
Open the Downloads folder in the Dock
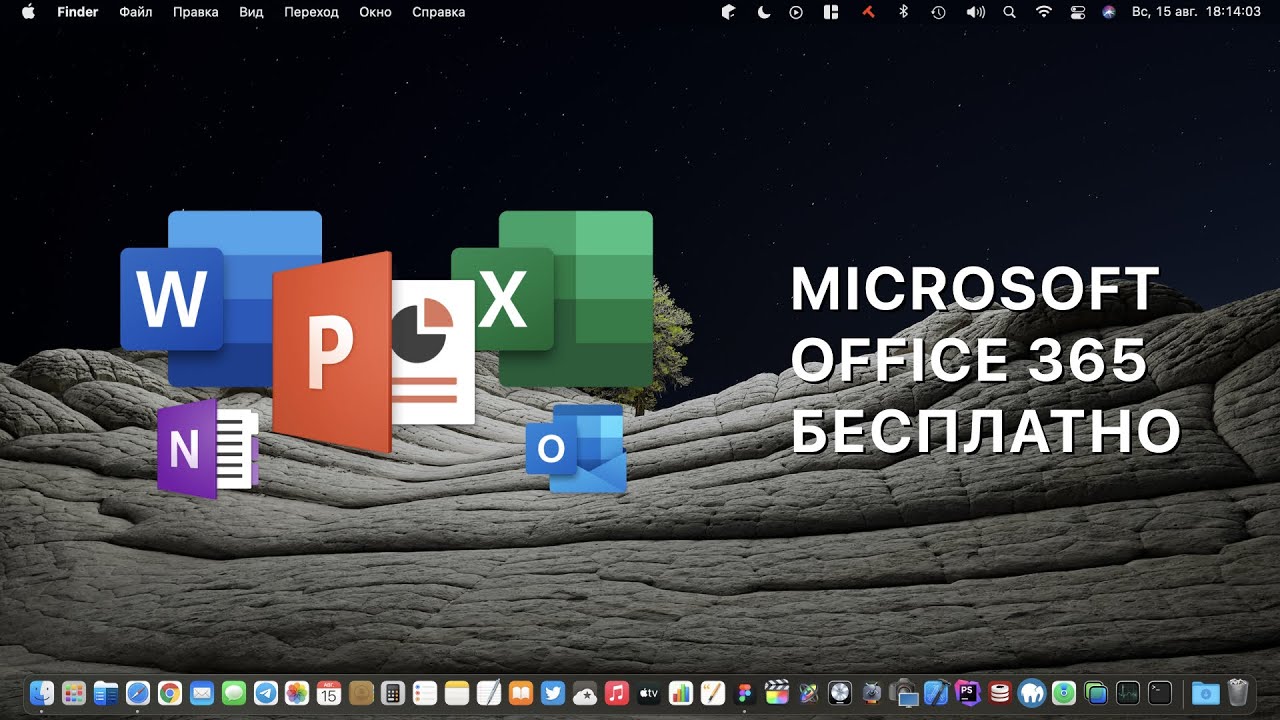pos(1206,692)
